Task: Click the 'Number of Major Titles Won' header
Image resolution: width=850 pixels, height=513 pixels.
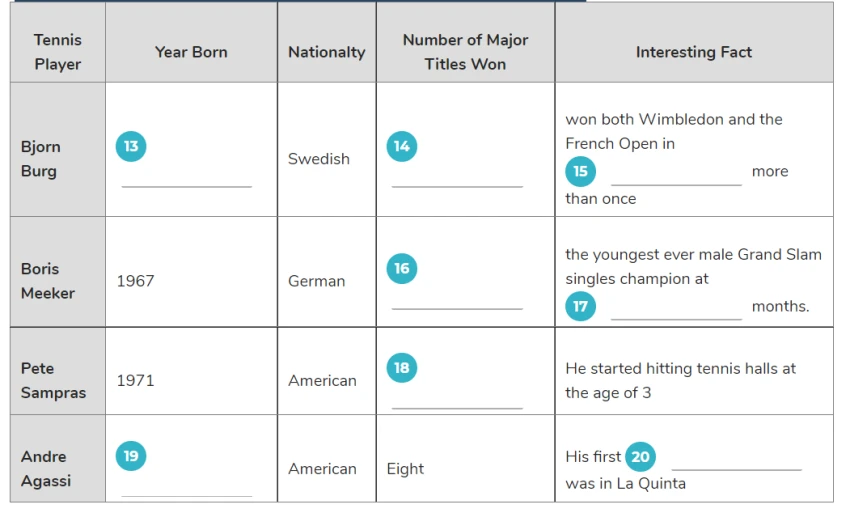Action: [x=465, y=52]
